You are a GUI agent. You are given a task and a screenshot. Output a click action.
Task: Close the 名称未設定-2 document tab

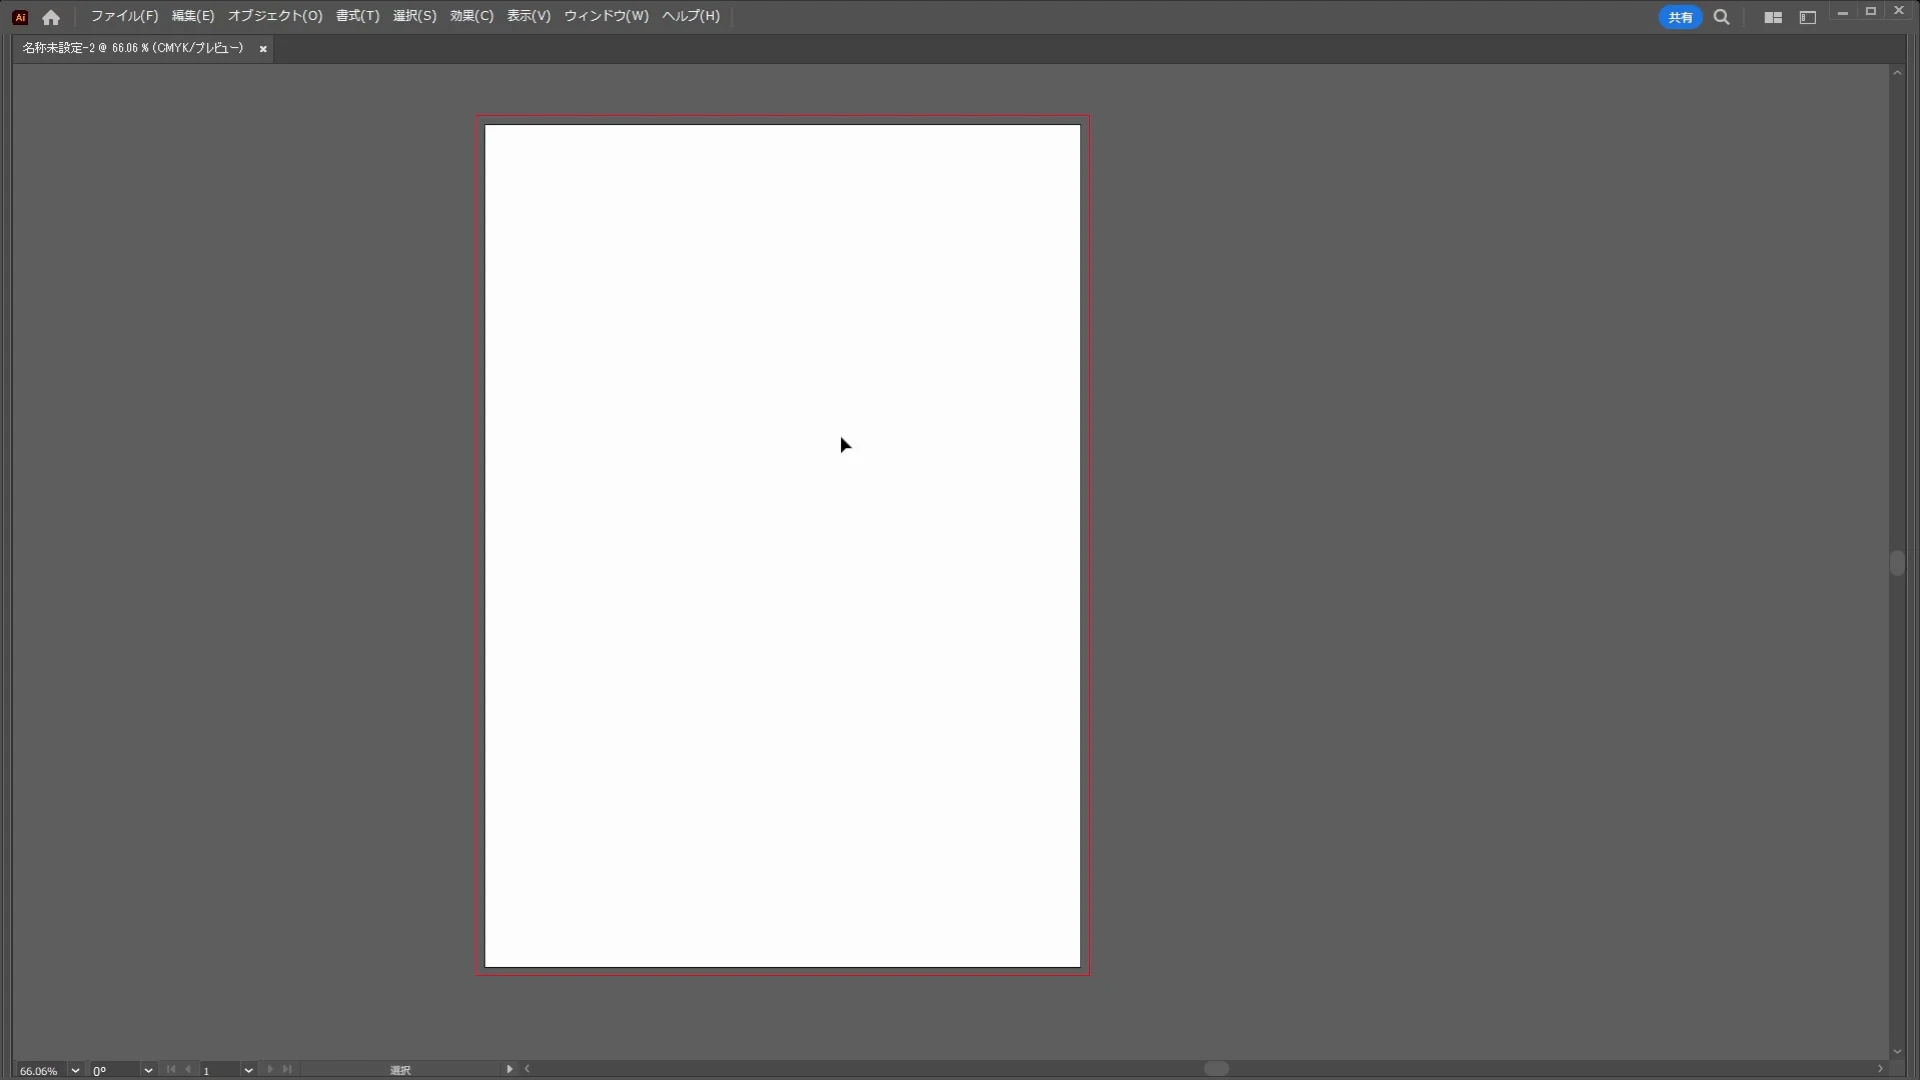(x=263, y=49)
